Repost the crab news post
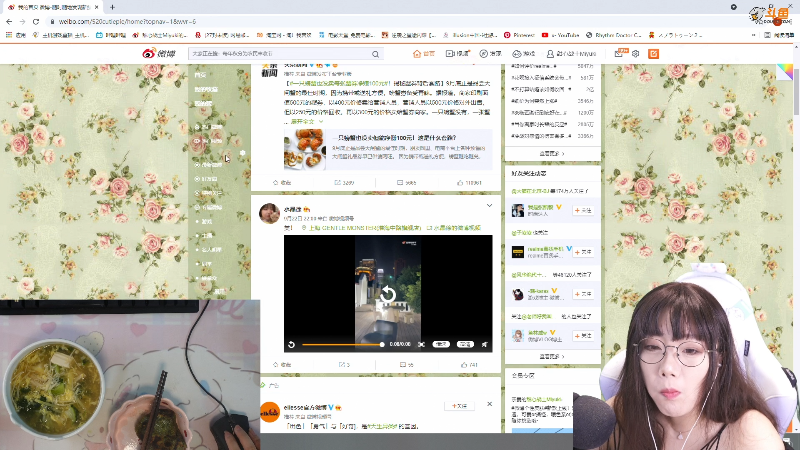800x450 pixels. click(x=344, y=183)
